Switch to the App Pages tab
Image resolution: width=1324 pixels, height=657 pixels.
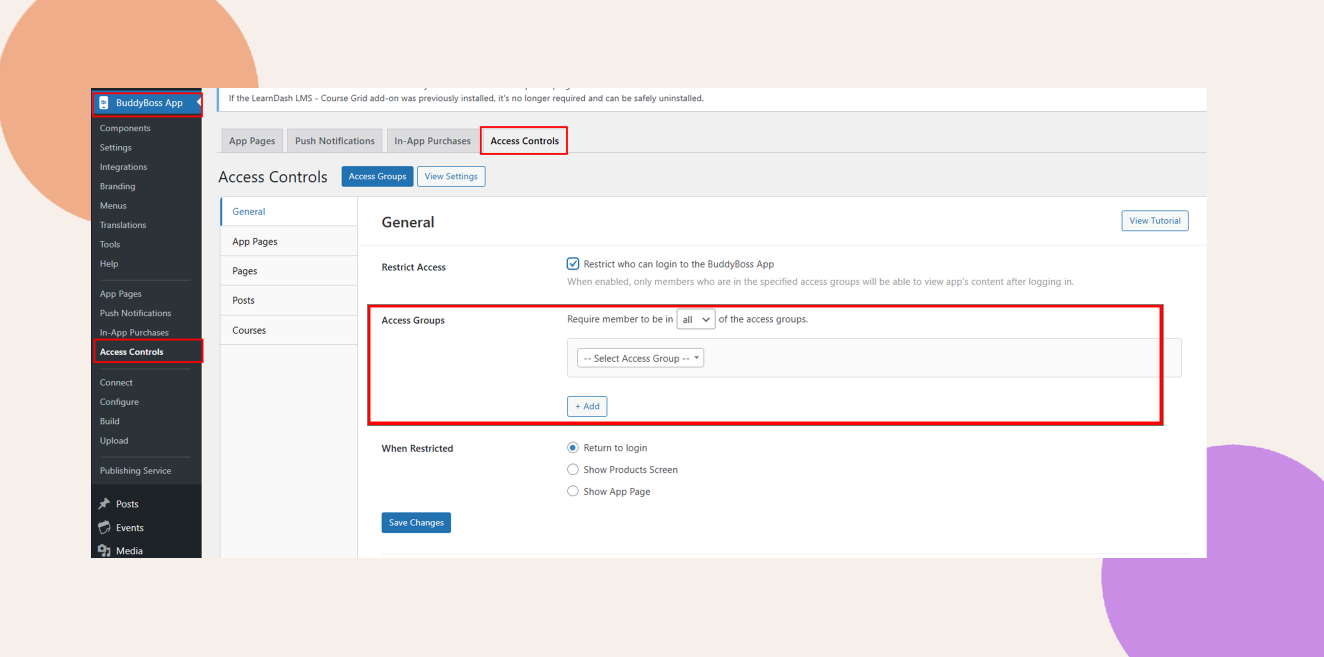point(252,141)
